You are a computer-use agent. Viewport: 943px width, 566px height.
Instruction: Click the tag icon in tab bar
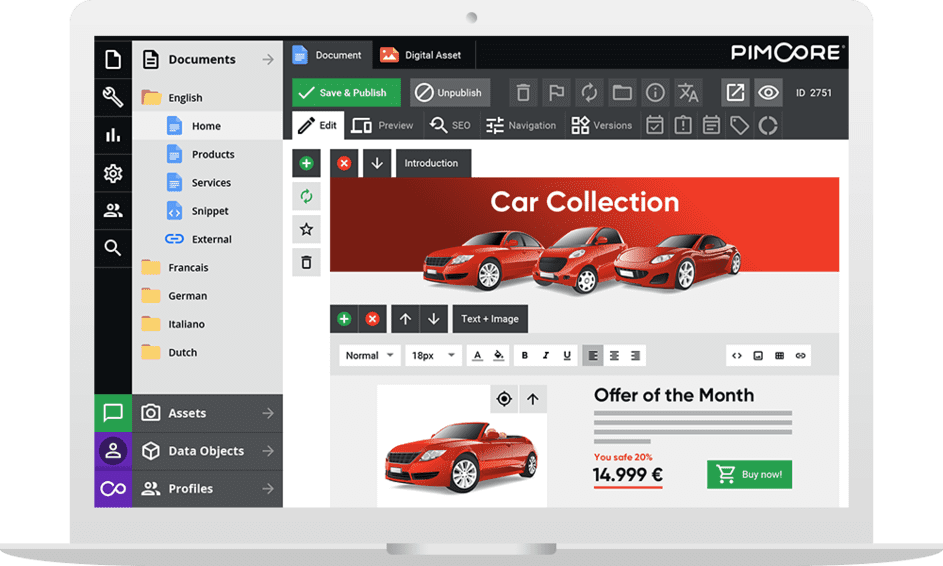click(x=740, y=126)
